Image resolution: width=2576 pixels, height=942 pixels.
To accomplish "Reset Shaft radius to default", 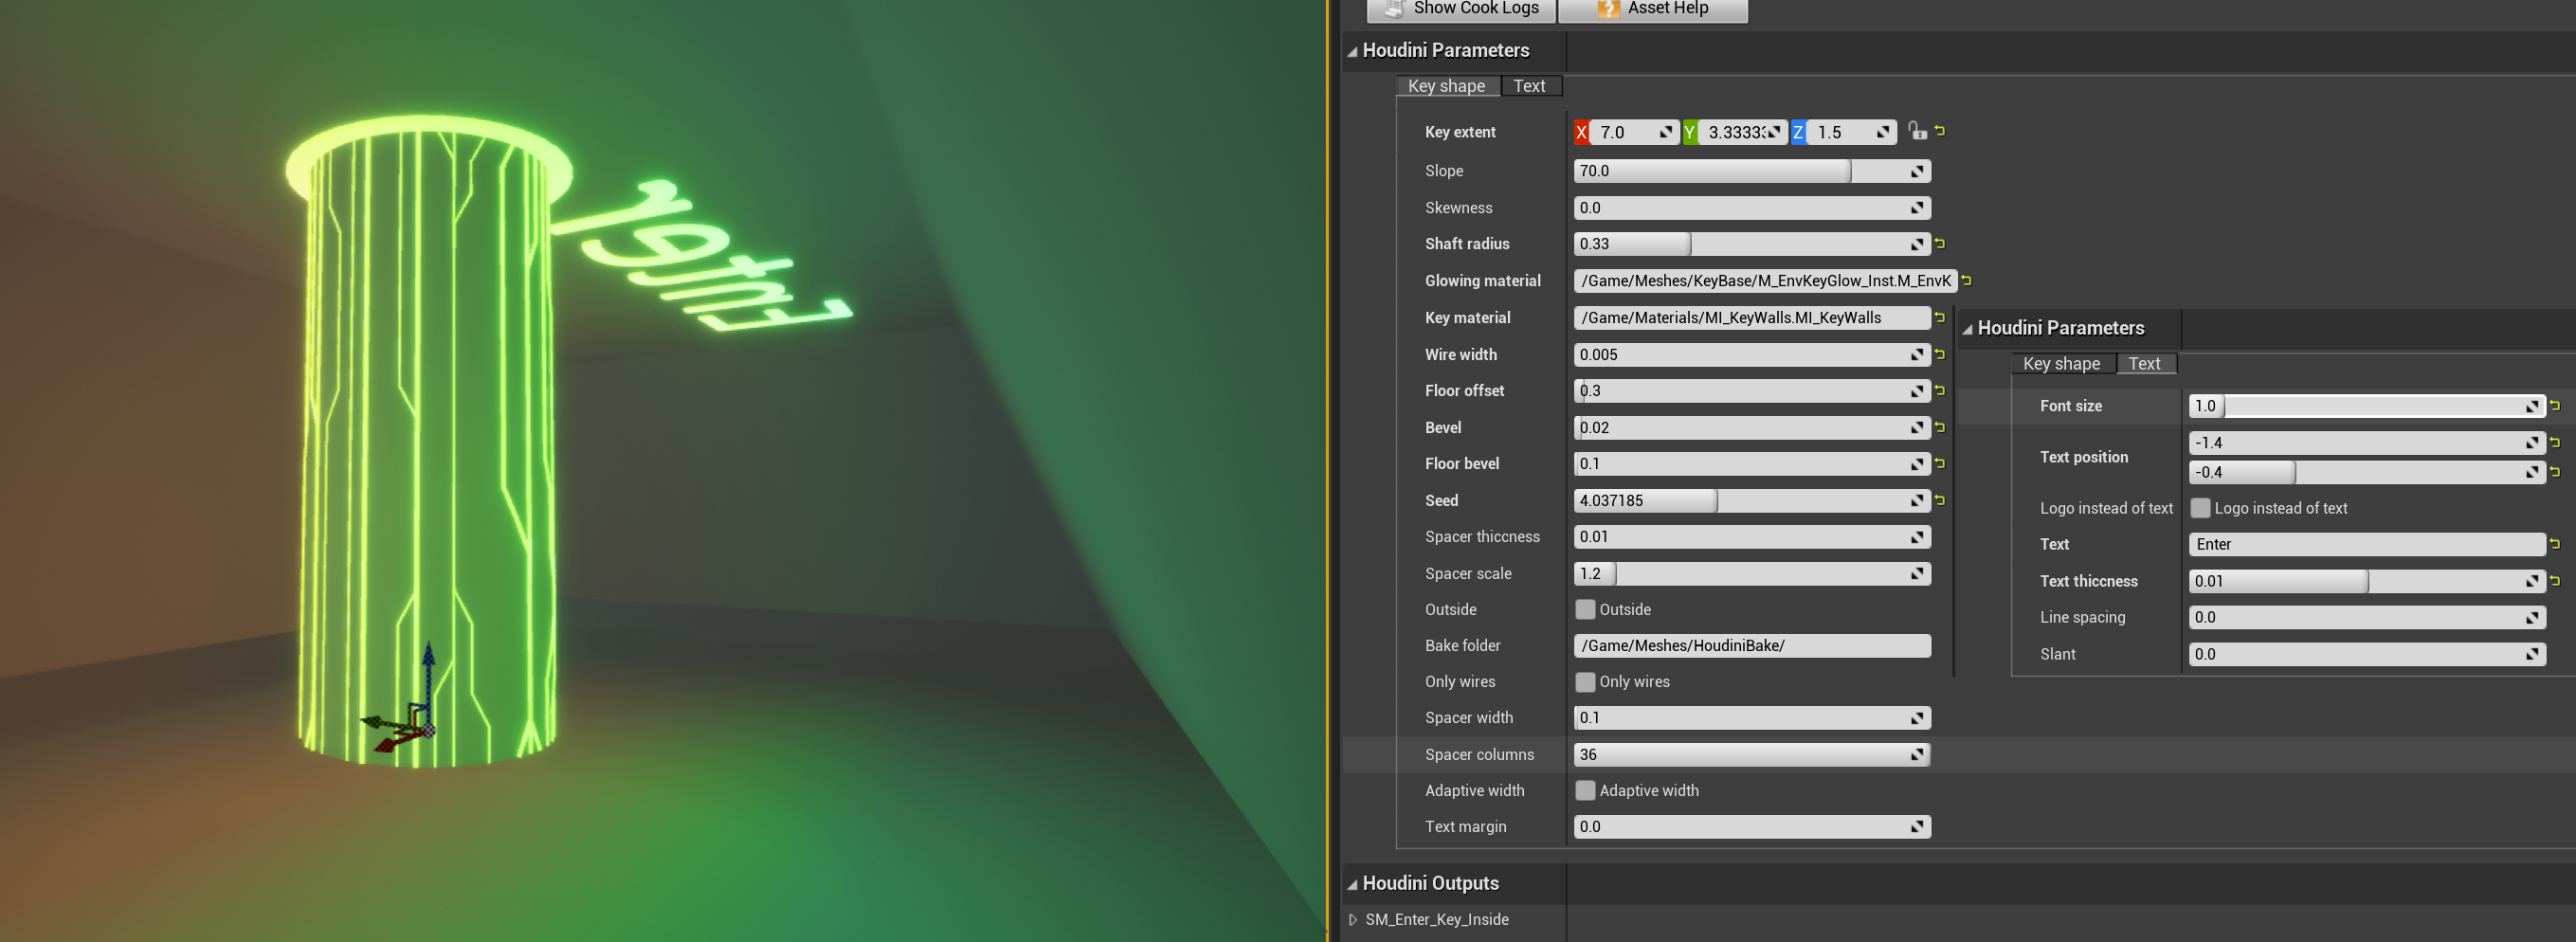I will [x=1940, y=243].
